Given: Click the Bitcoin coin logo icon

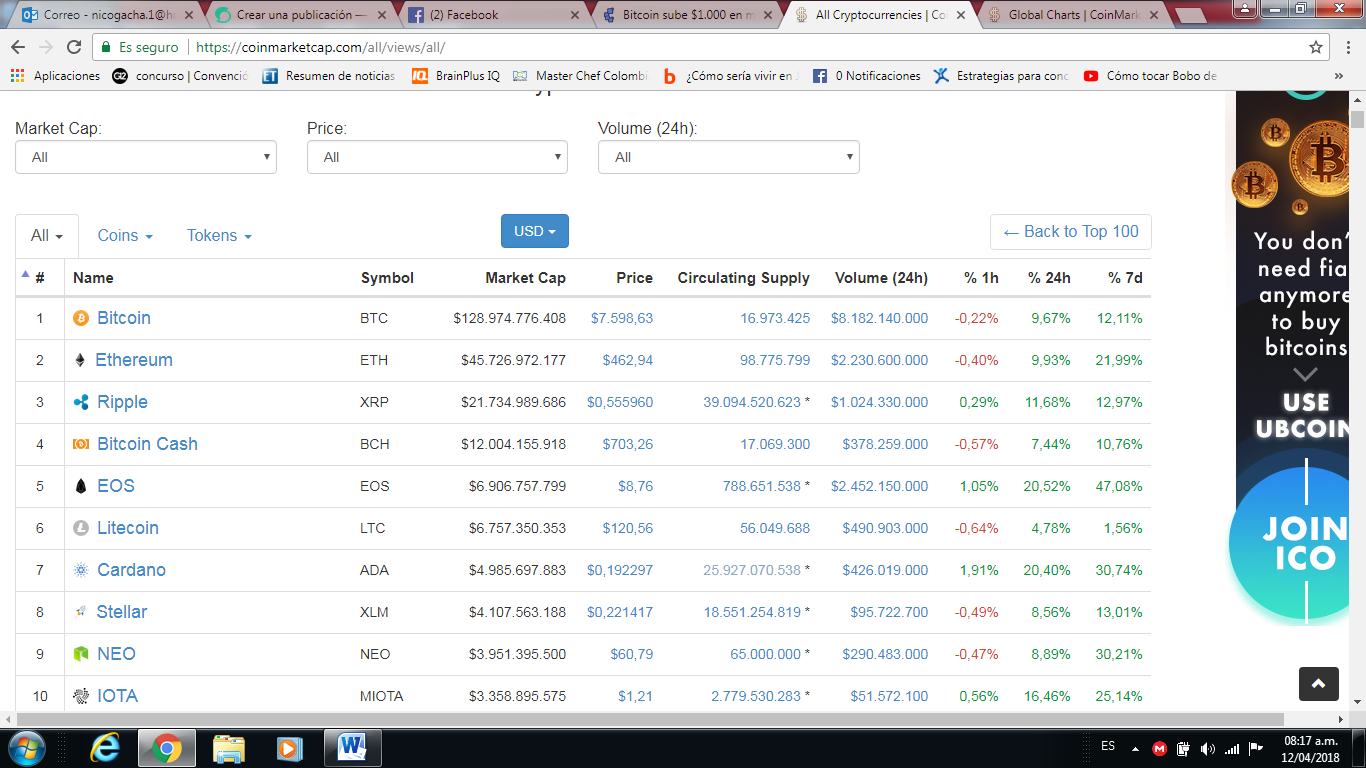Looking at the screenshot, I should (81, 318).
